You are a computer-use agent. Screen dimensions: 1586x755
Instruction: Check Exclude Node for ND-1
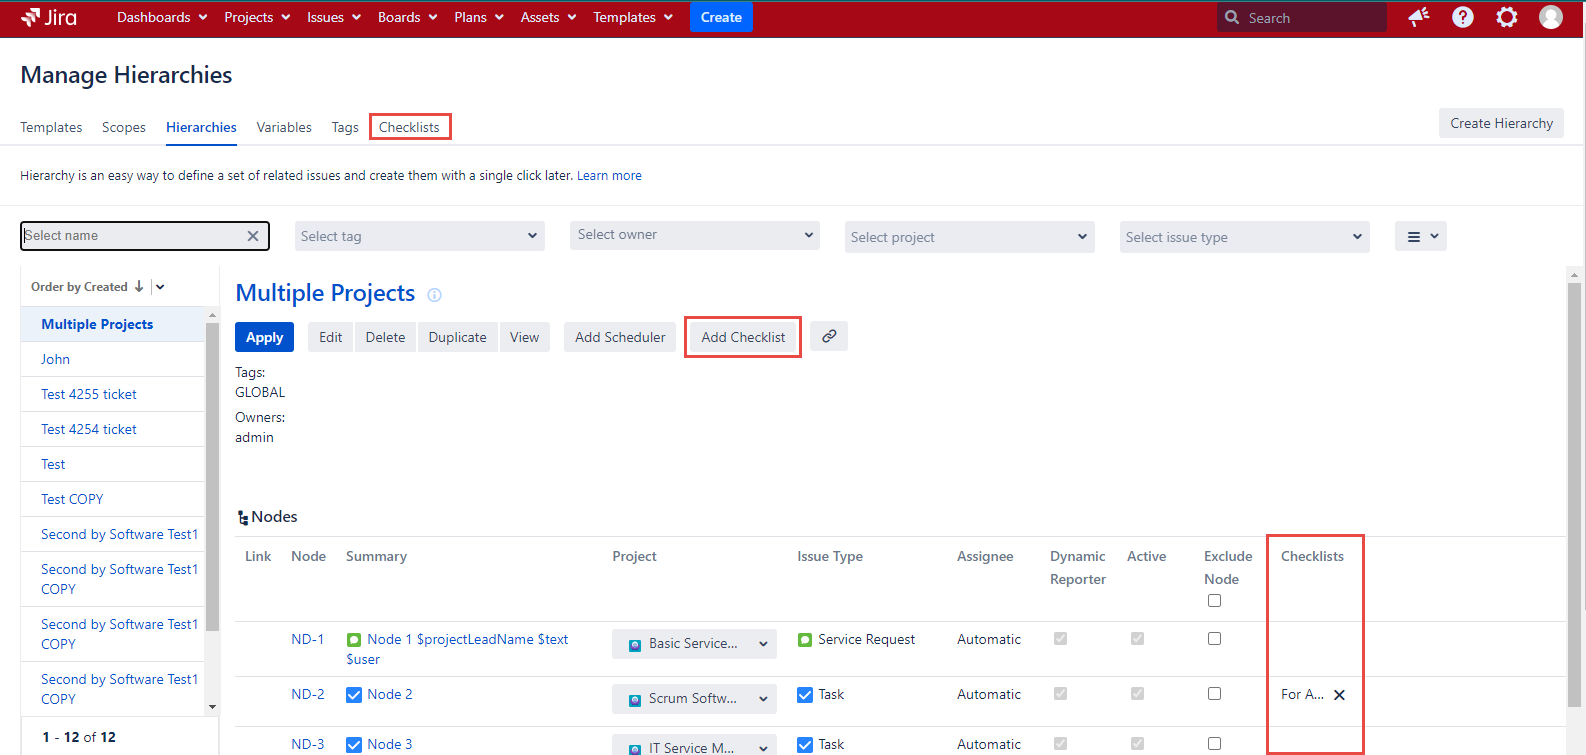click(x=1214, y=639)
